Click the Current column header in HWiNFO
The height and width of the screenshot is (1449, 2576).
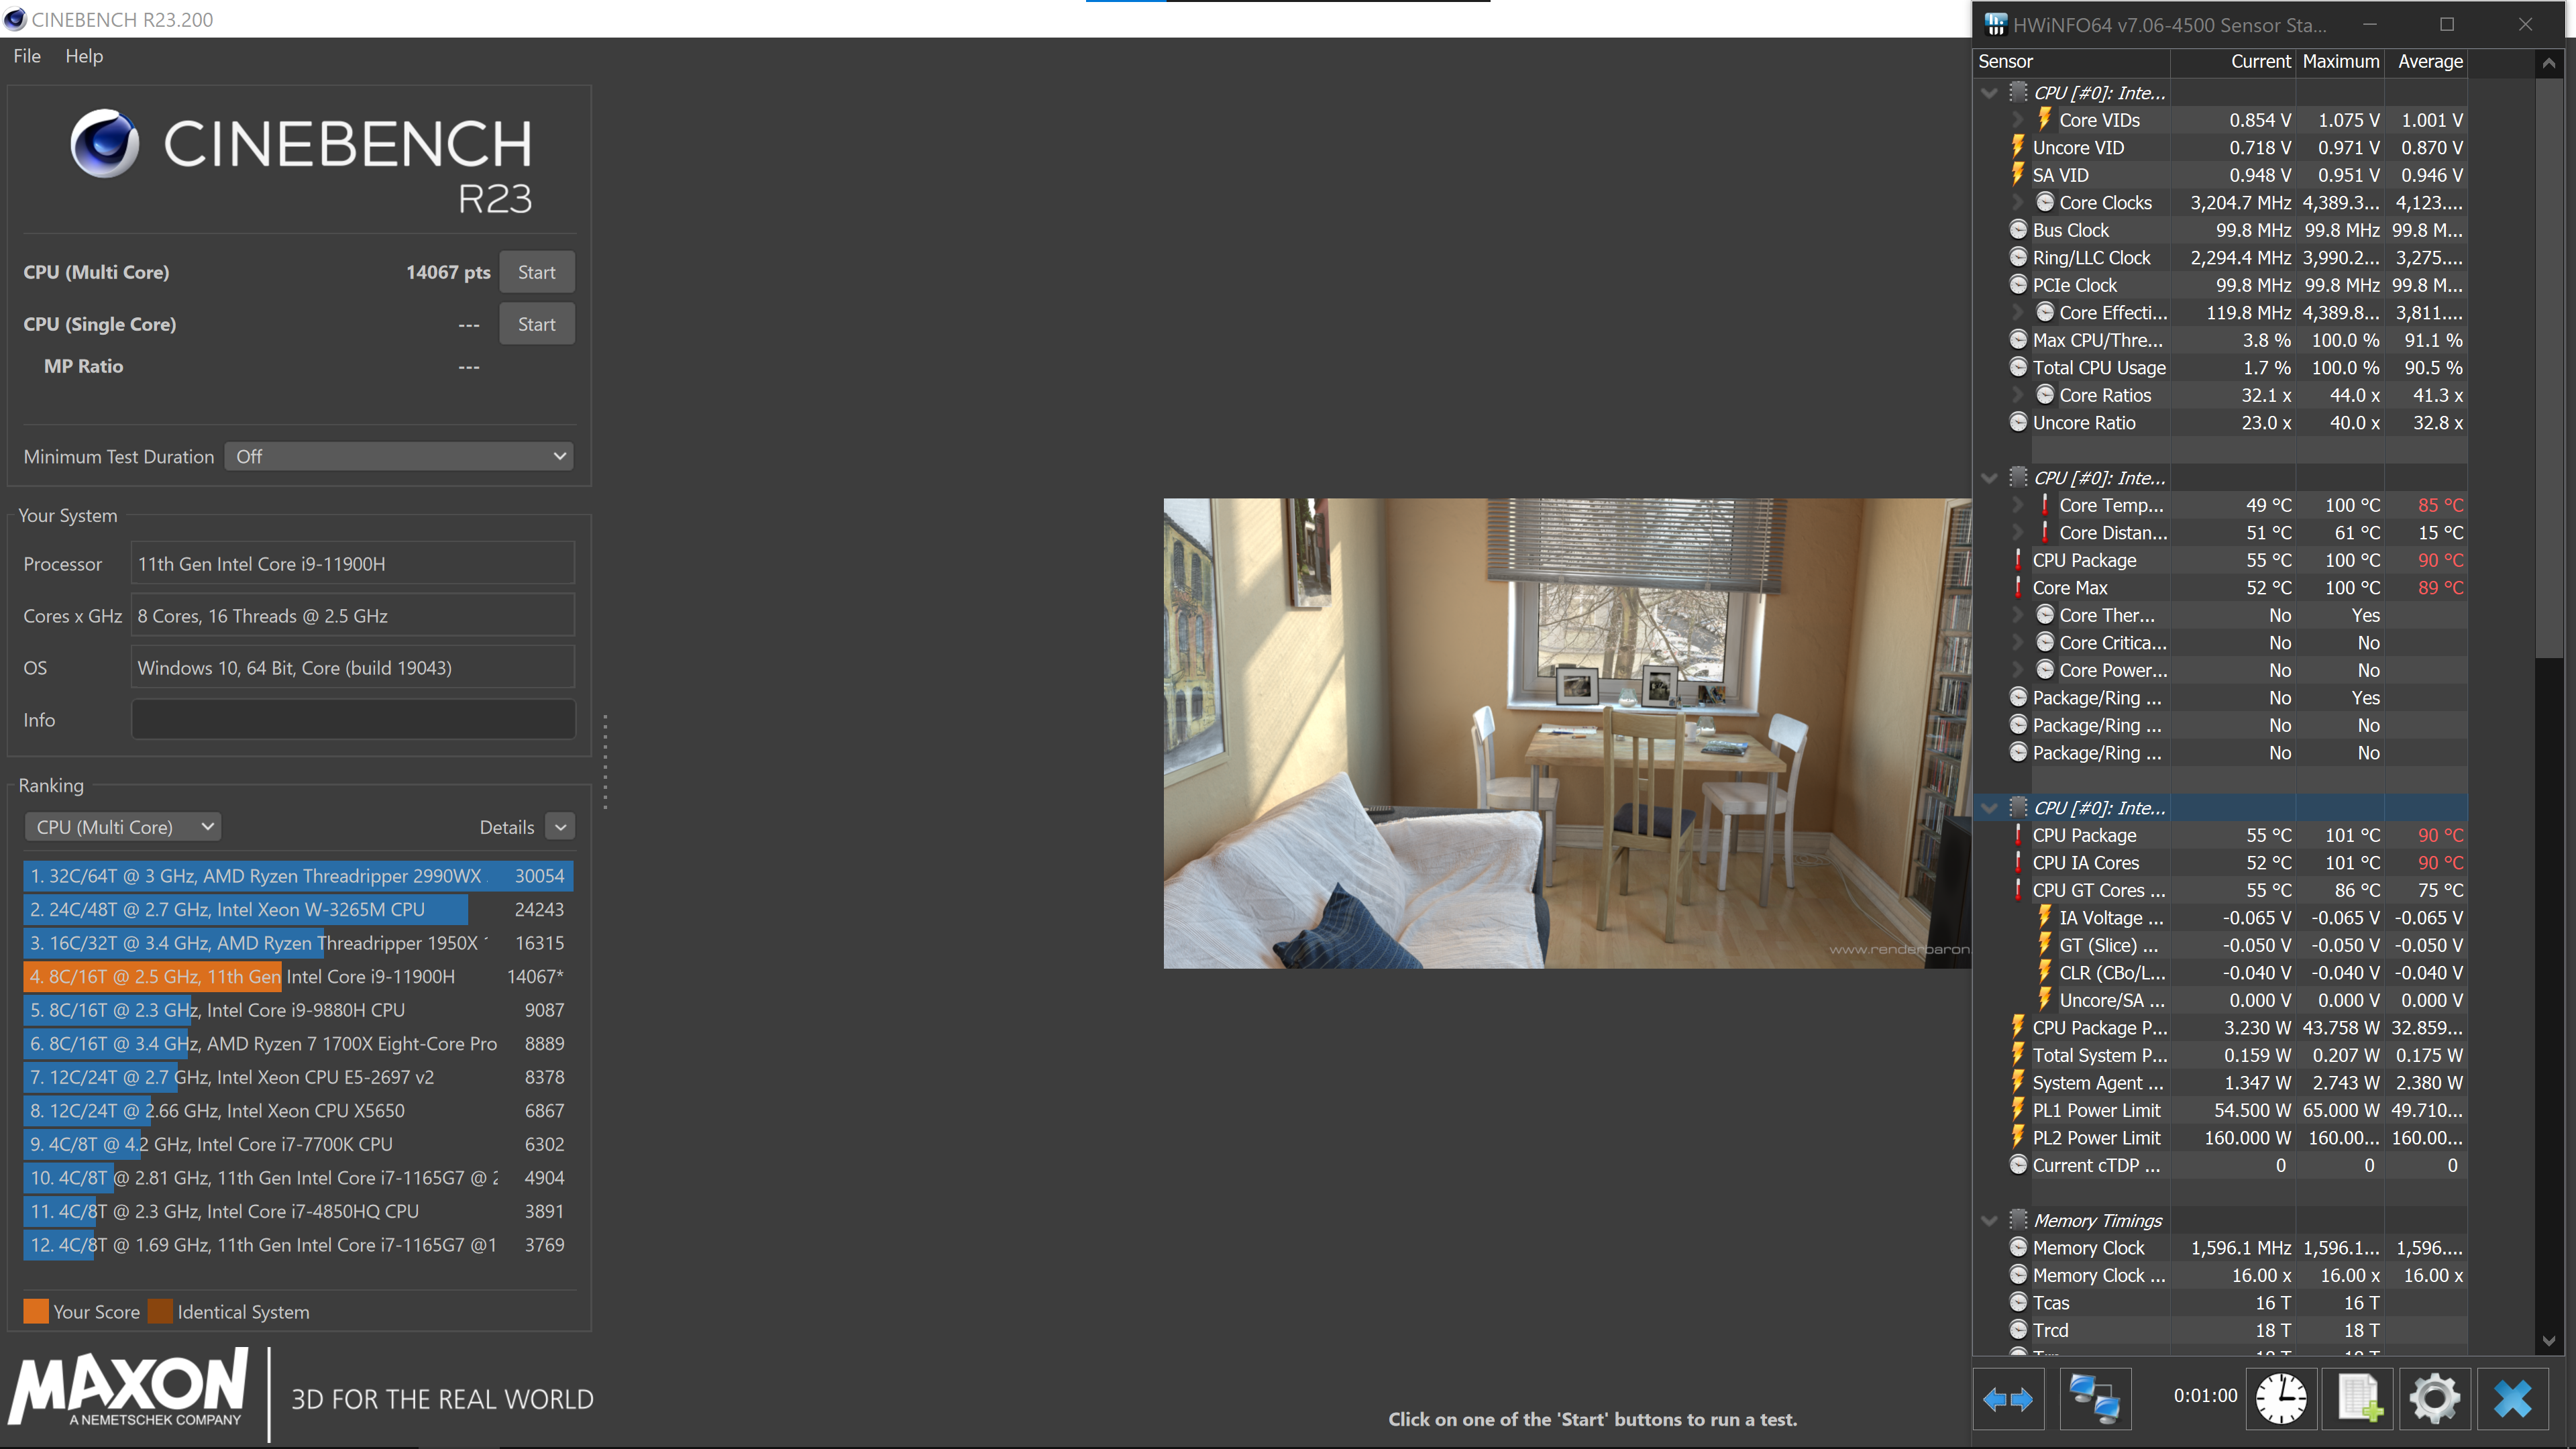pyautogui.click(x=2233, y=61)
